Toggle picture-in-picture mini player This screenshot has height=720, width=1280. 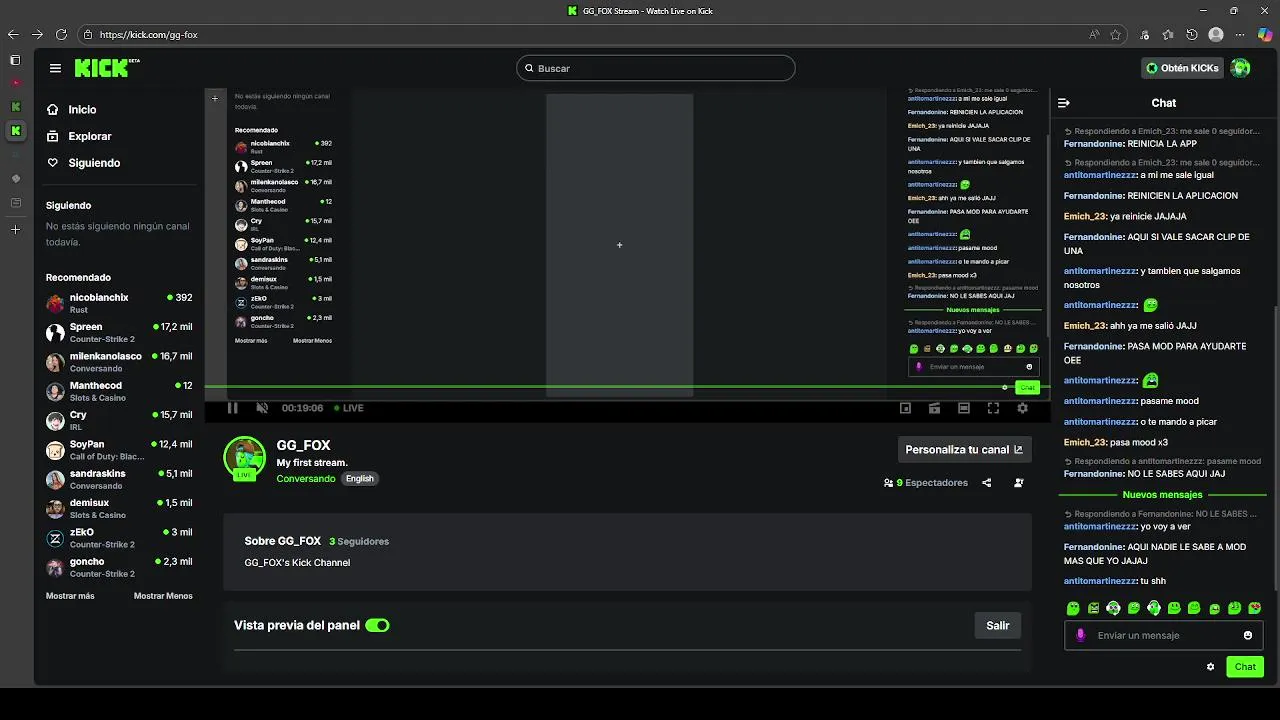[x=905, y=408]
